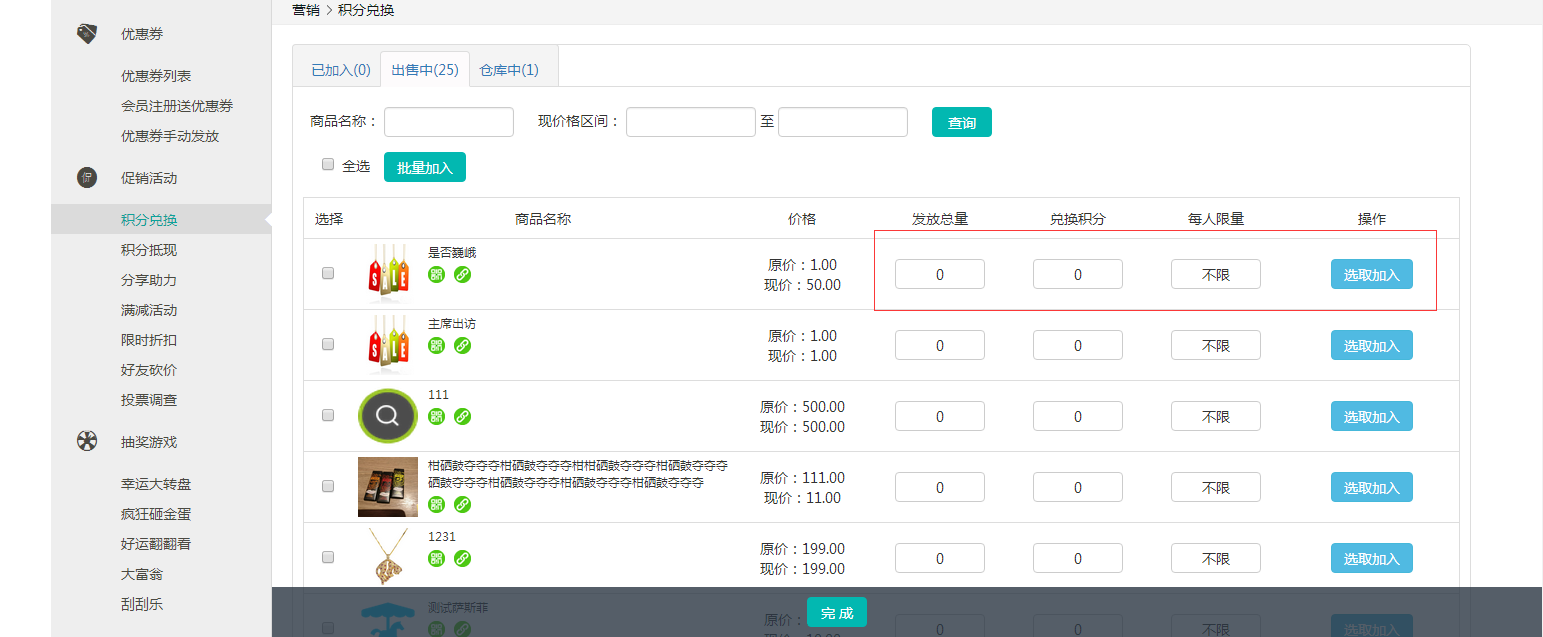Click the 批量加入 batch add button
Screen dimensions: 1543x637
pyautogui.click(x=425, y=167)
